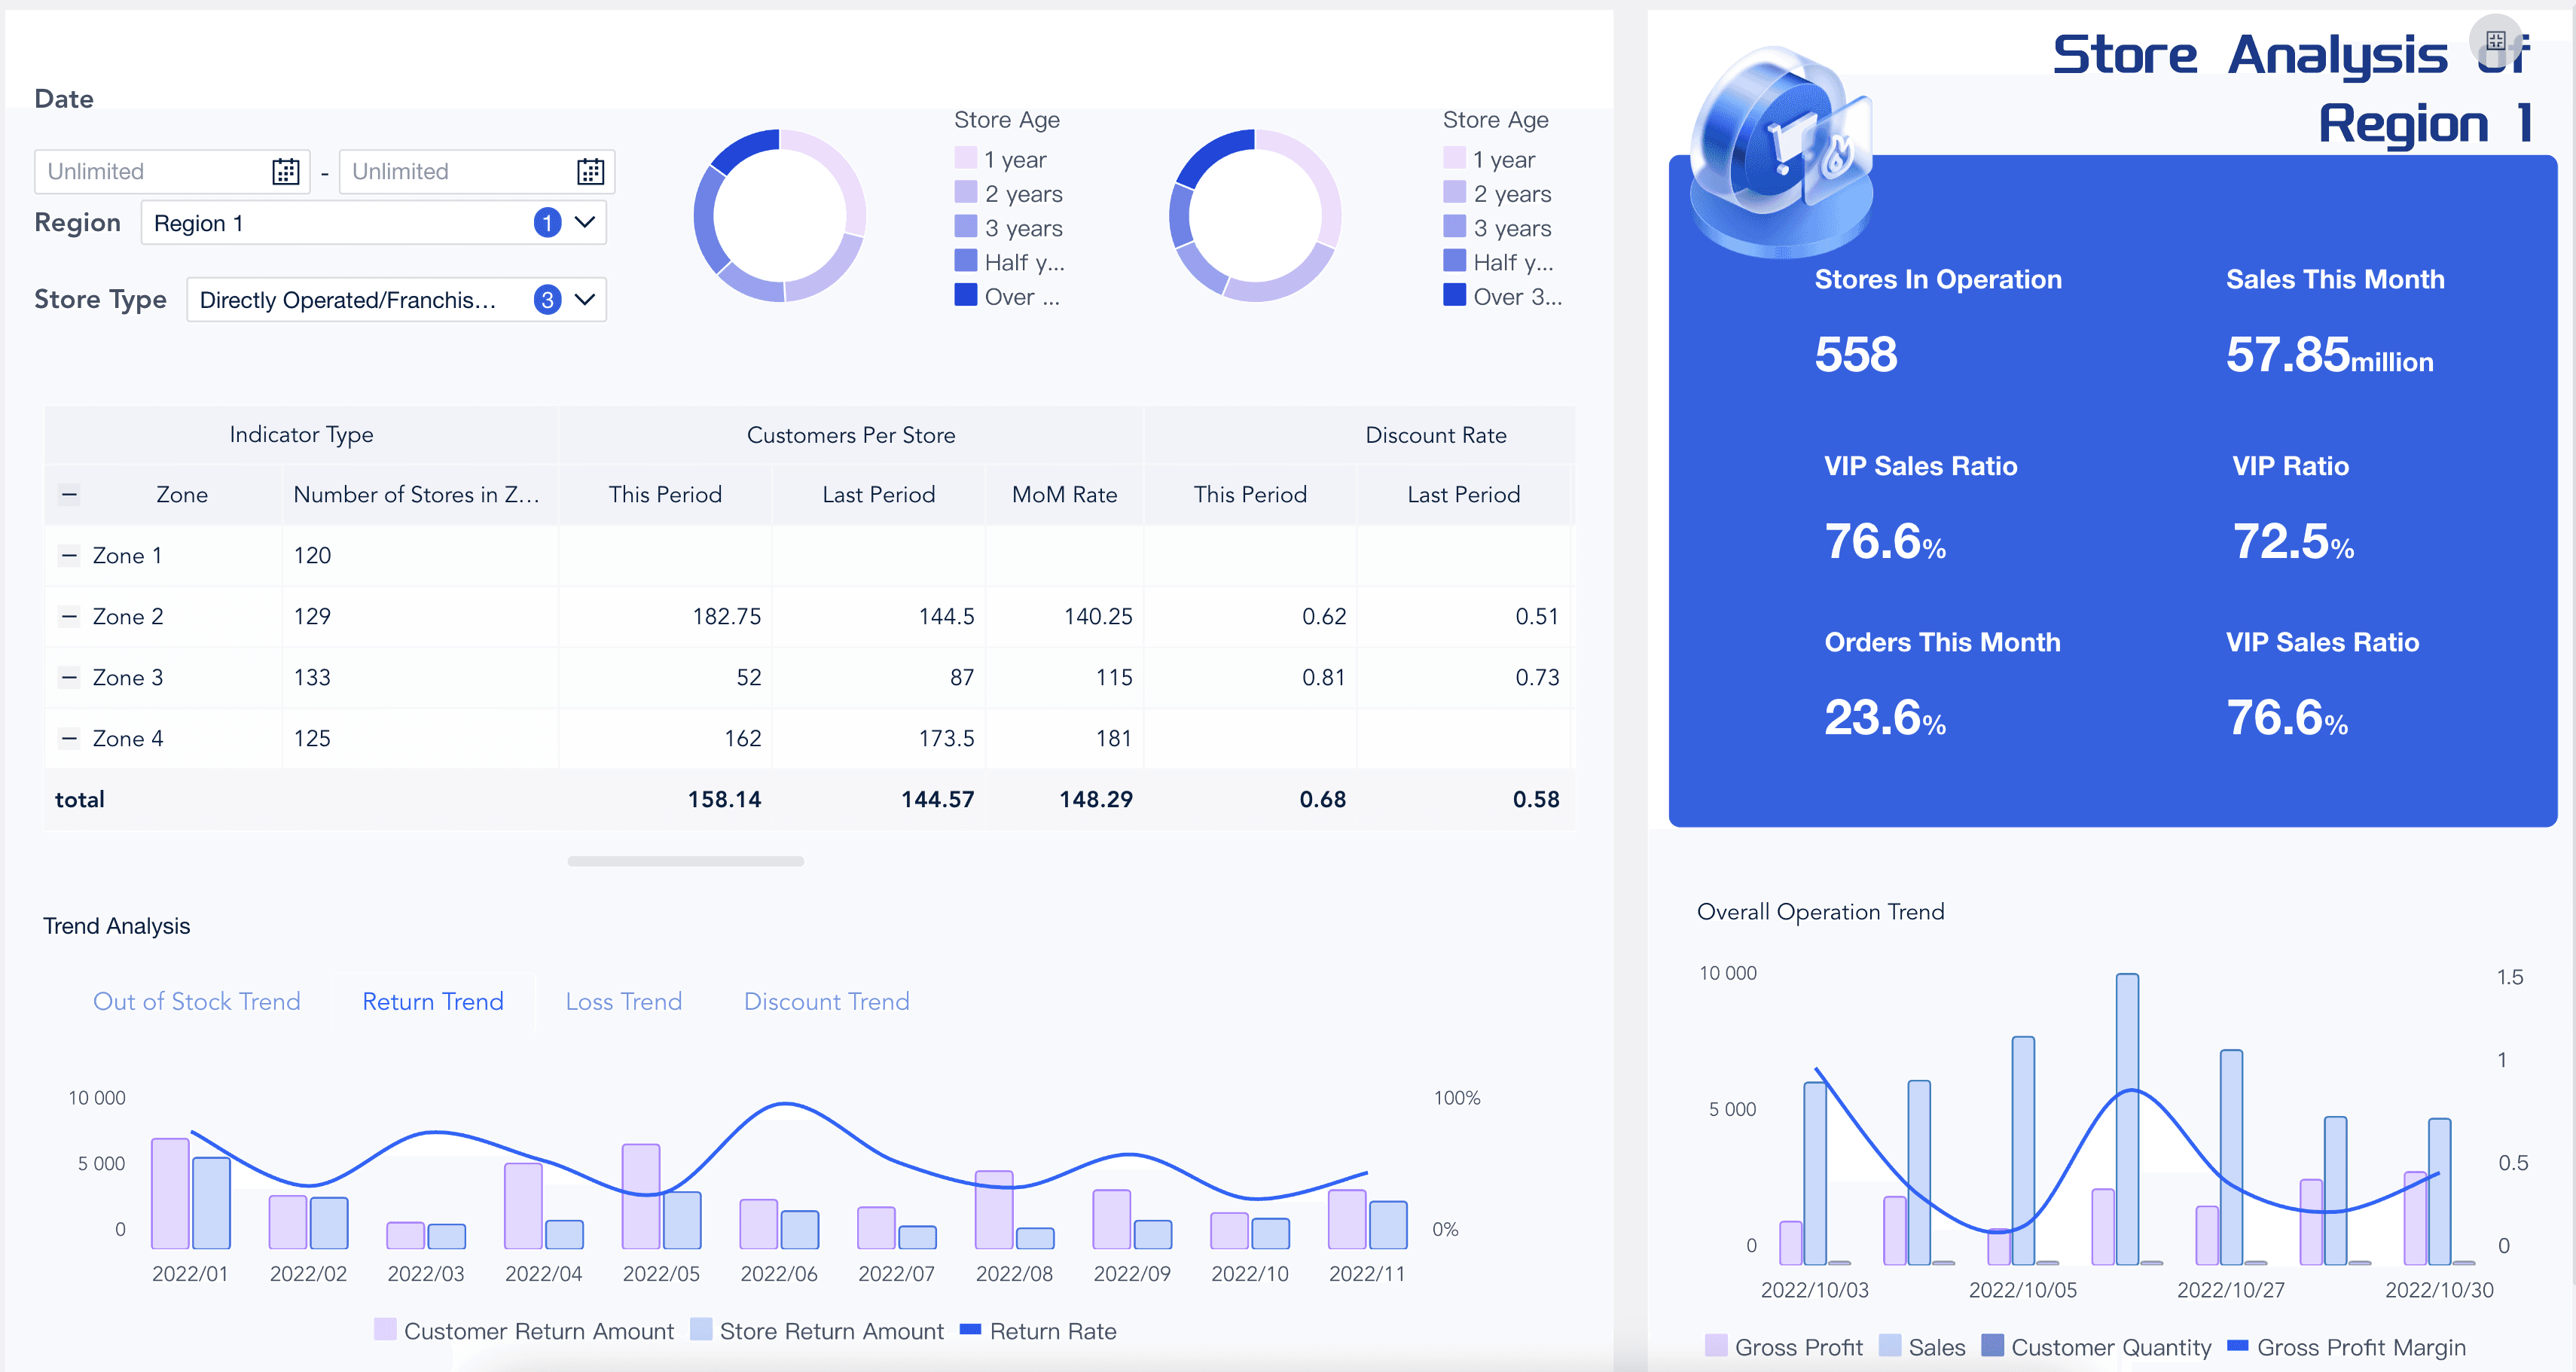The image size is (2576, 1372).
Task: Collapse the Zone 3 row
Action: click(x=69, y=677)
